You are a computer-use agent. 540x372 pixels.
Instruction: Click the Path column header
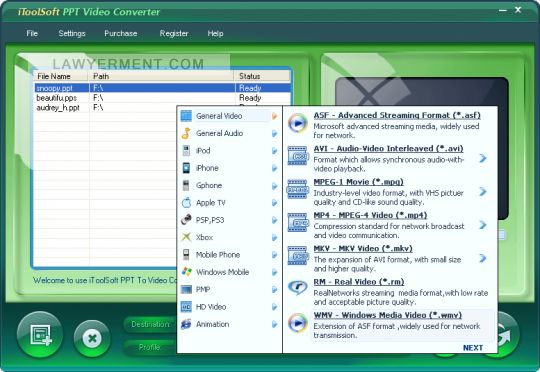(x=162, y=76)
